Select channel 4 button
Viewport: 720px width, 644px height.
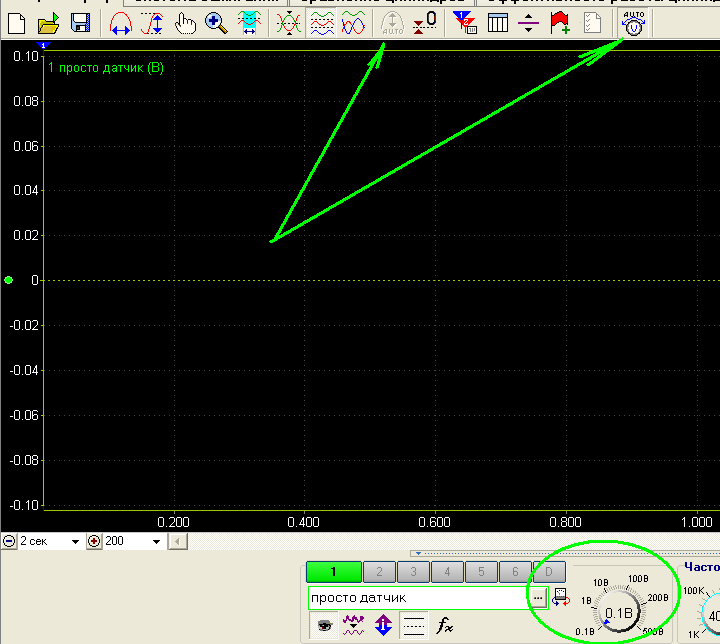coord(447,572)
